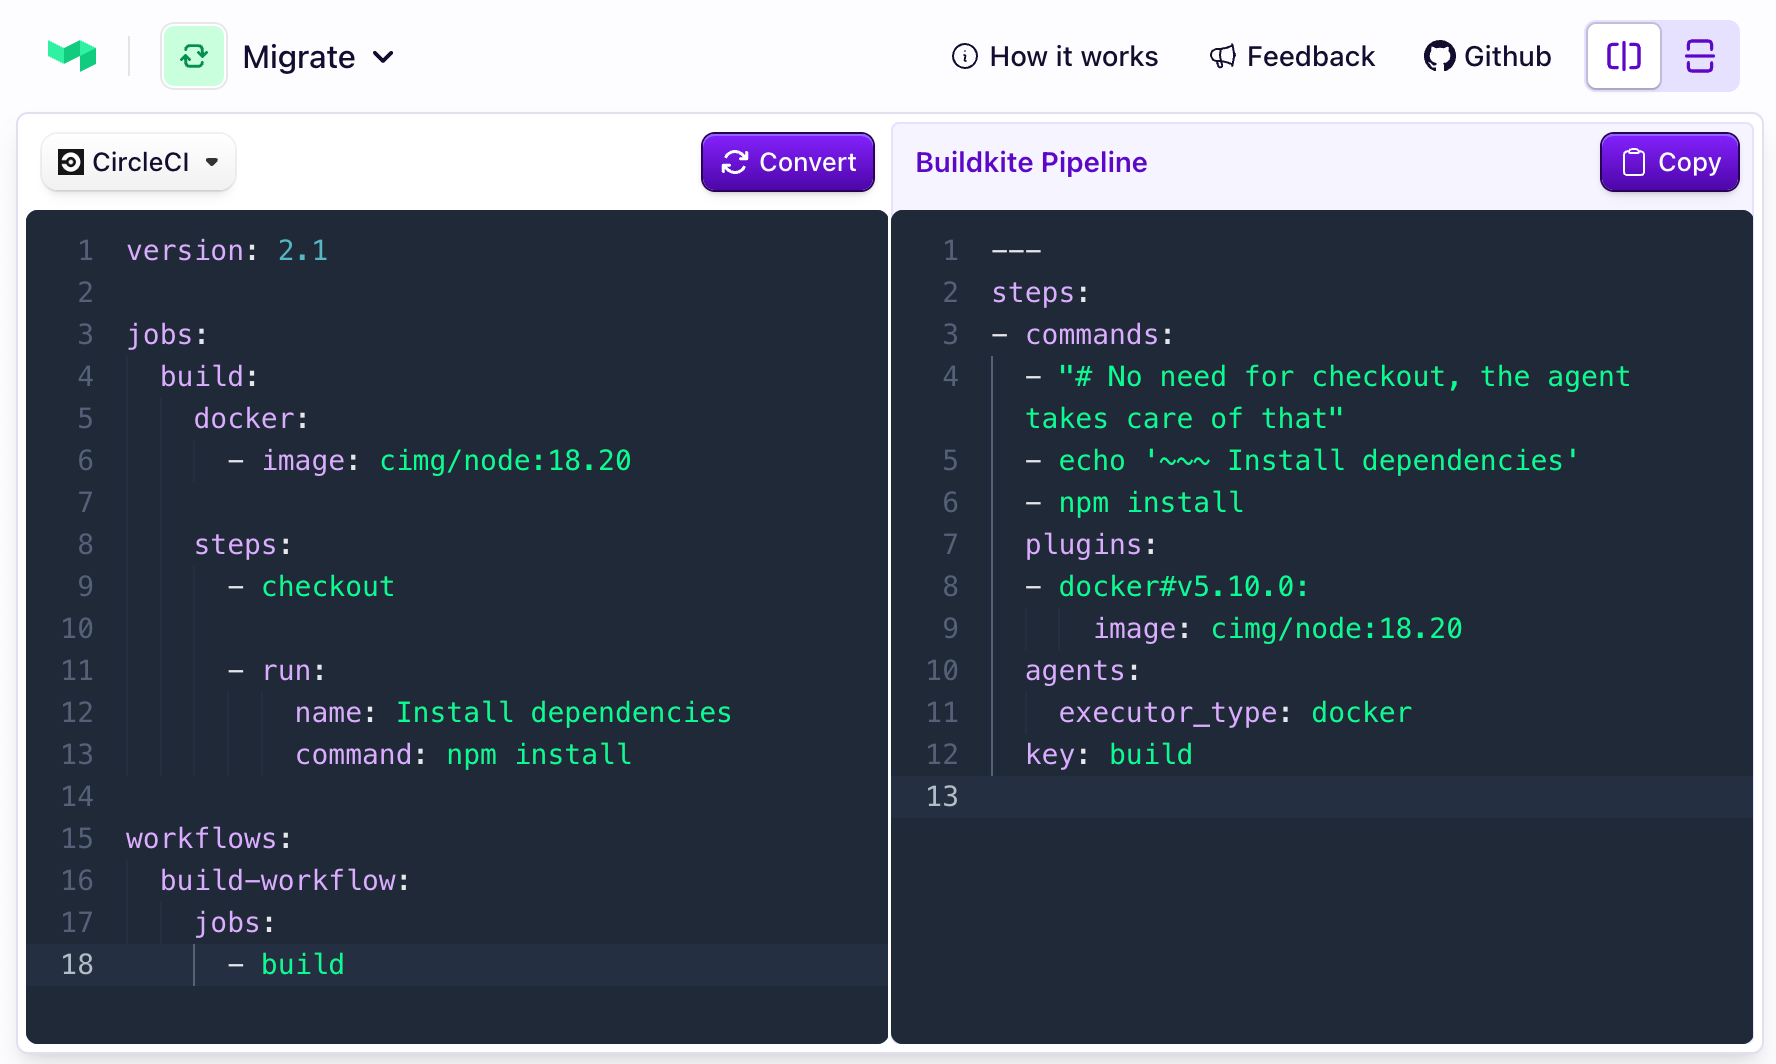The image size is (1776, 1064).
Task: Switch to side-by-side view layout
Action: pyautogui.click(x=1623, y=56)
